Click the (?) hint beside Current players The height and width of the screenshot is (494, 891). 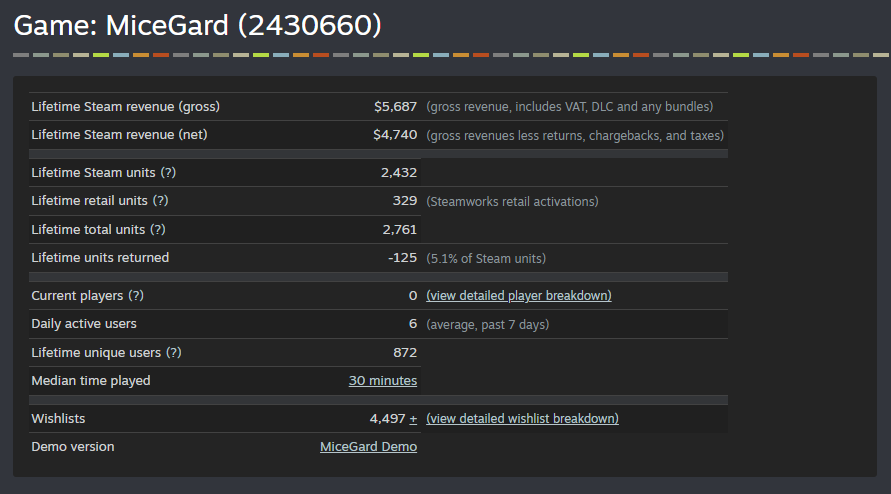136,296
